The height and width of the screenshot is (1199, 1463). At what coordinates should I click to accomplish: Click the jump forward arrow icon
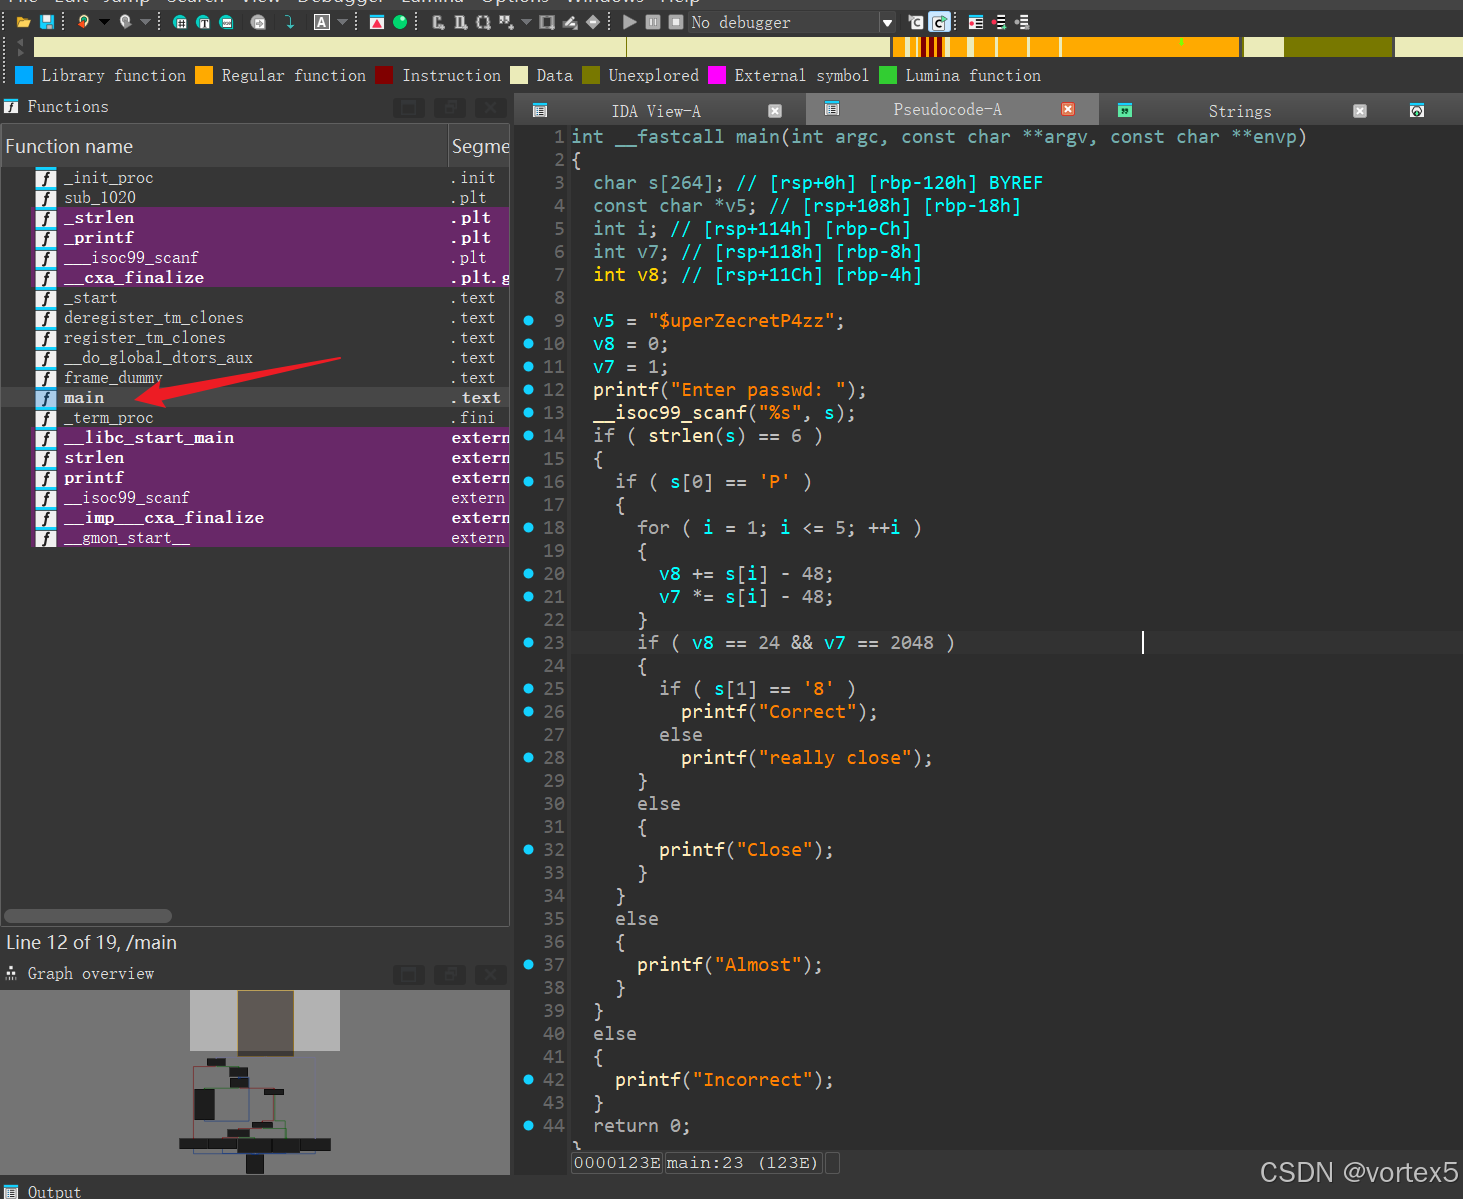coord(125,22)
